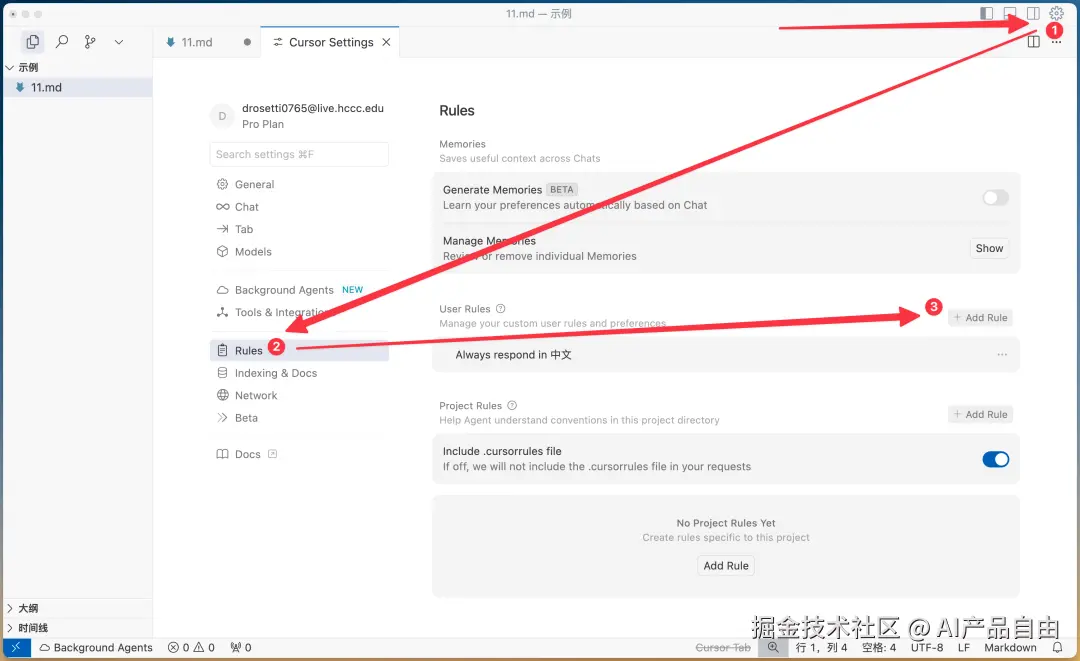Select the Rules settings section
Screen dimensions: 1080x661
299,350
